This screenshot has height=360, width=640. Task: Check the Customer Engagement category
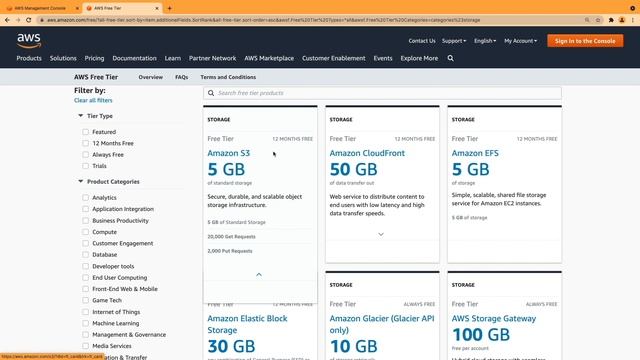click(x=85, y=243)
